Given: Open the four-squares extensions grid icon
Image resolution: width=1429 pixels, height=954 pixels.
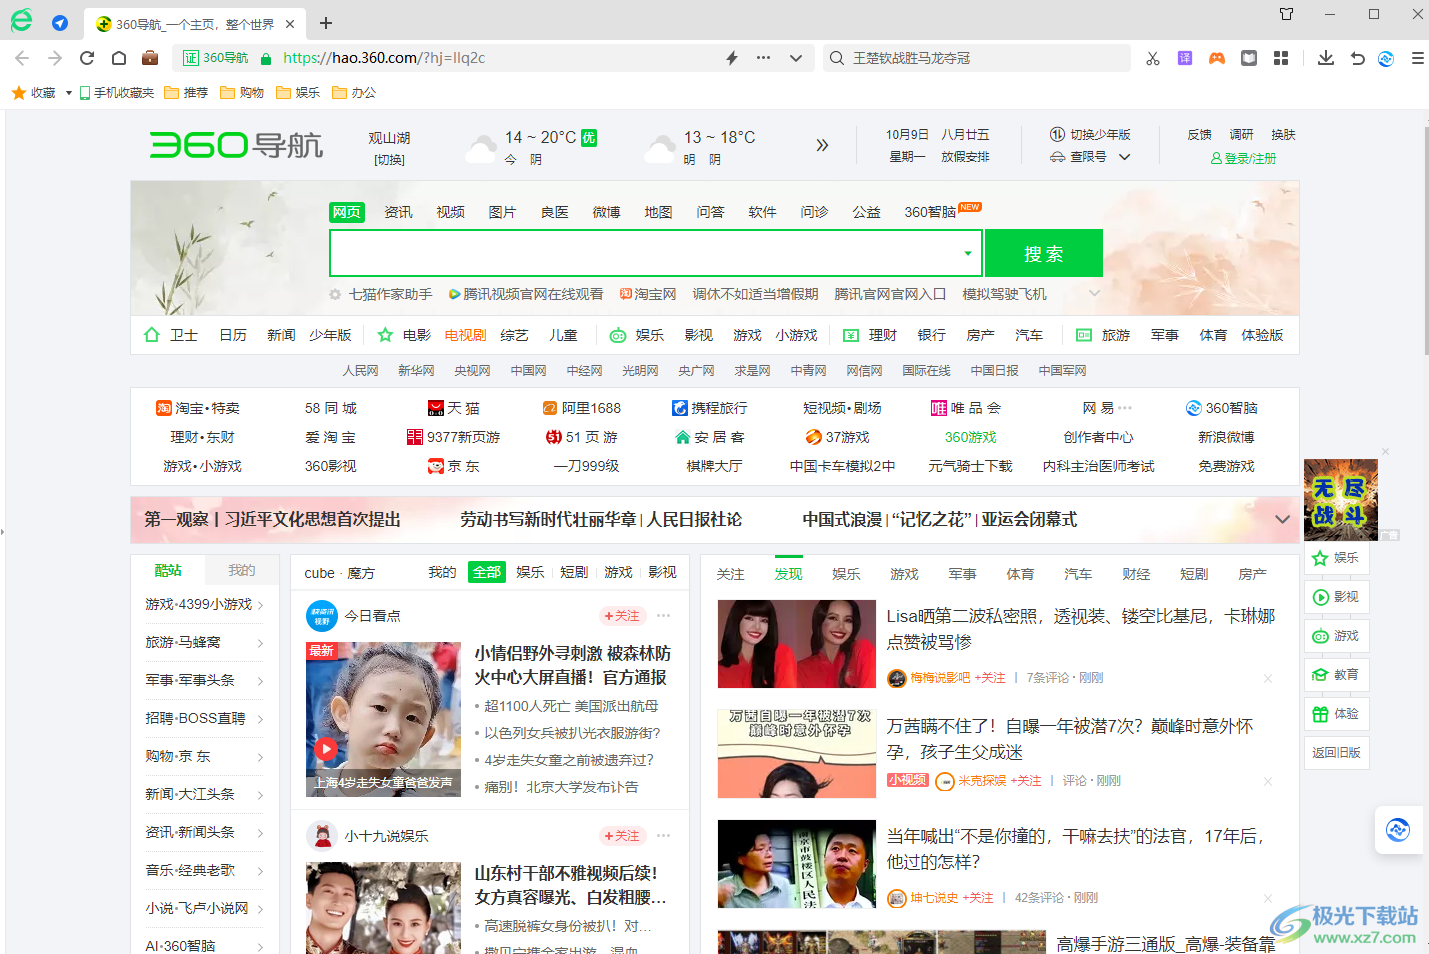Looking at the screenshot, I should coord(1281,58).
